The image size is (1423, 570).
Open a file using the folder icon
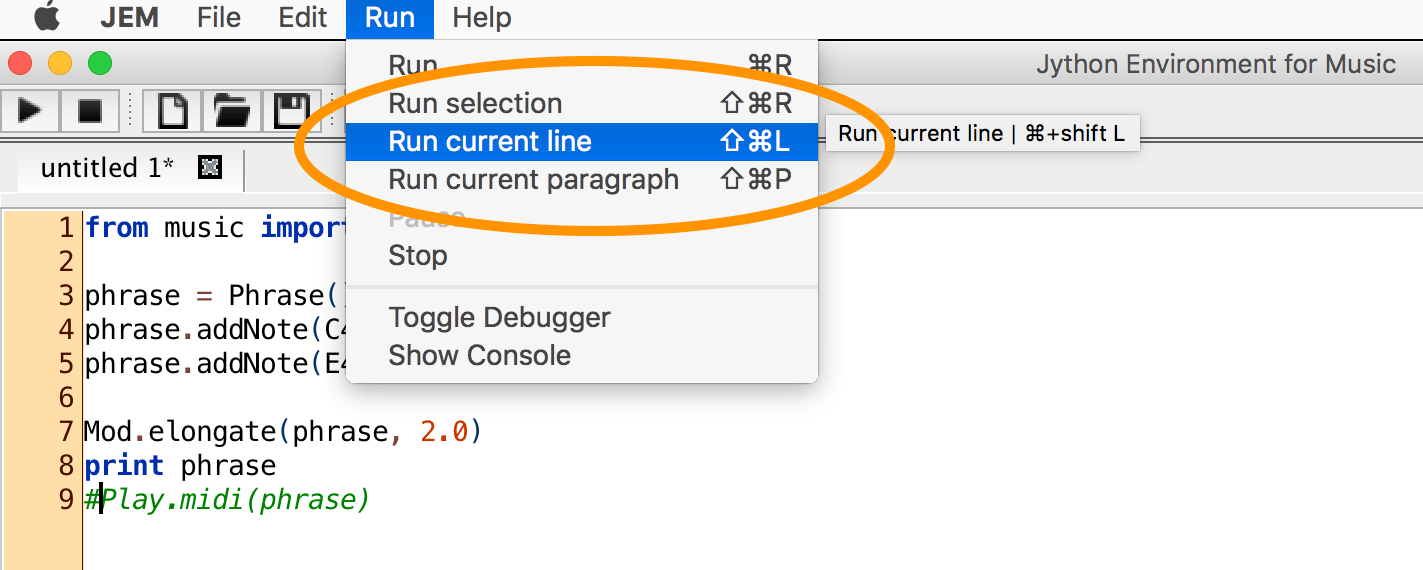point(232,110)
